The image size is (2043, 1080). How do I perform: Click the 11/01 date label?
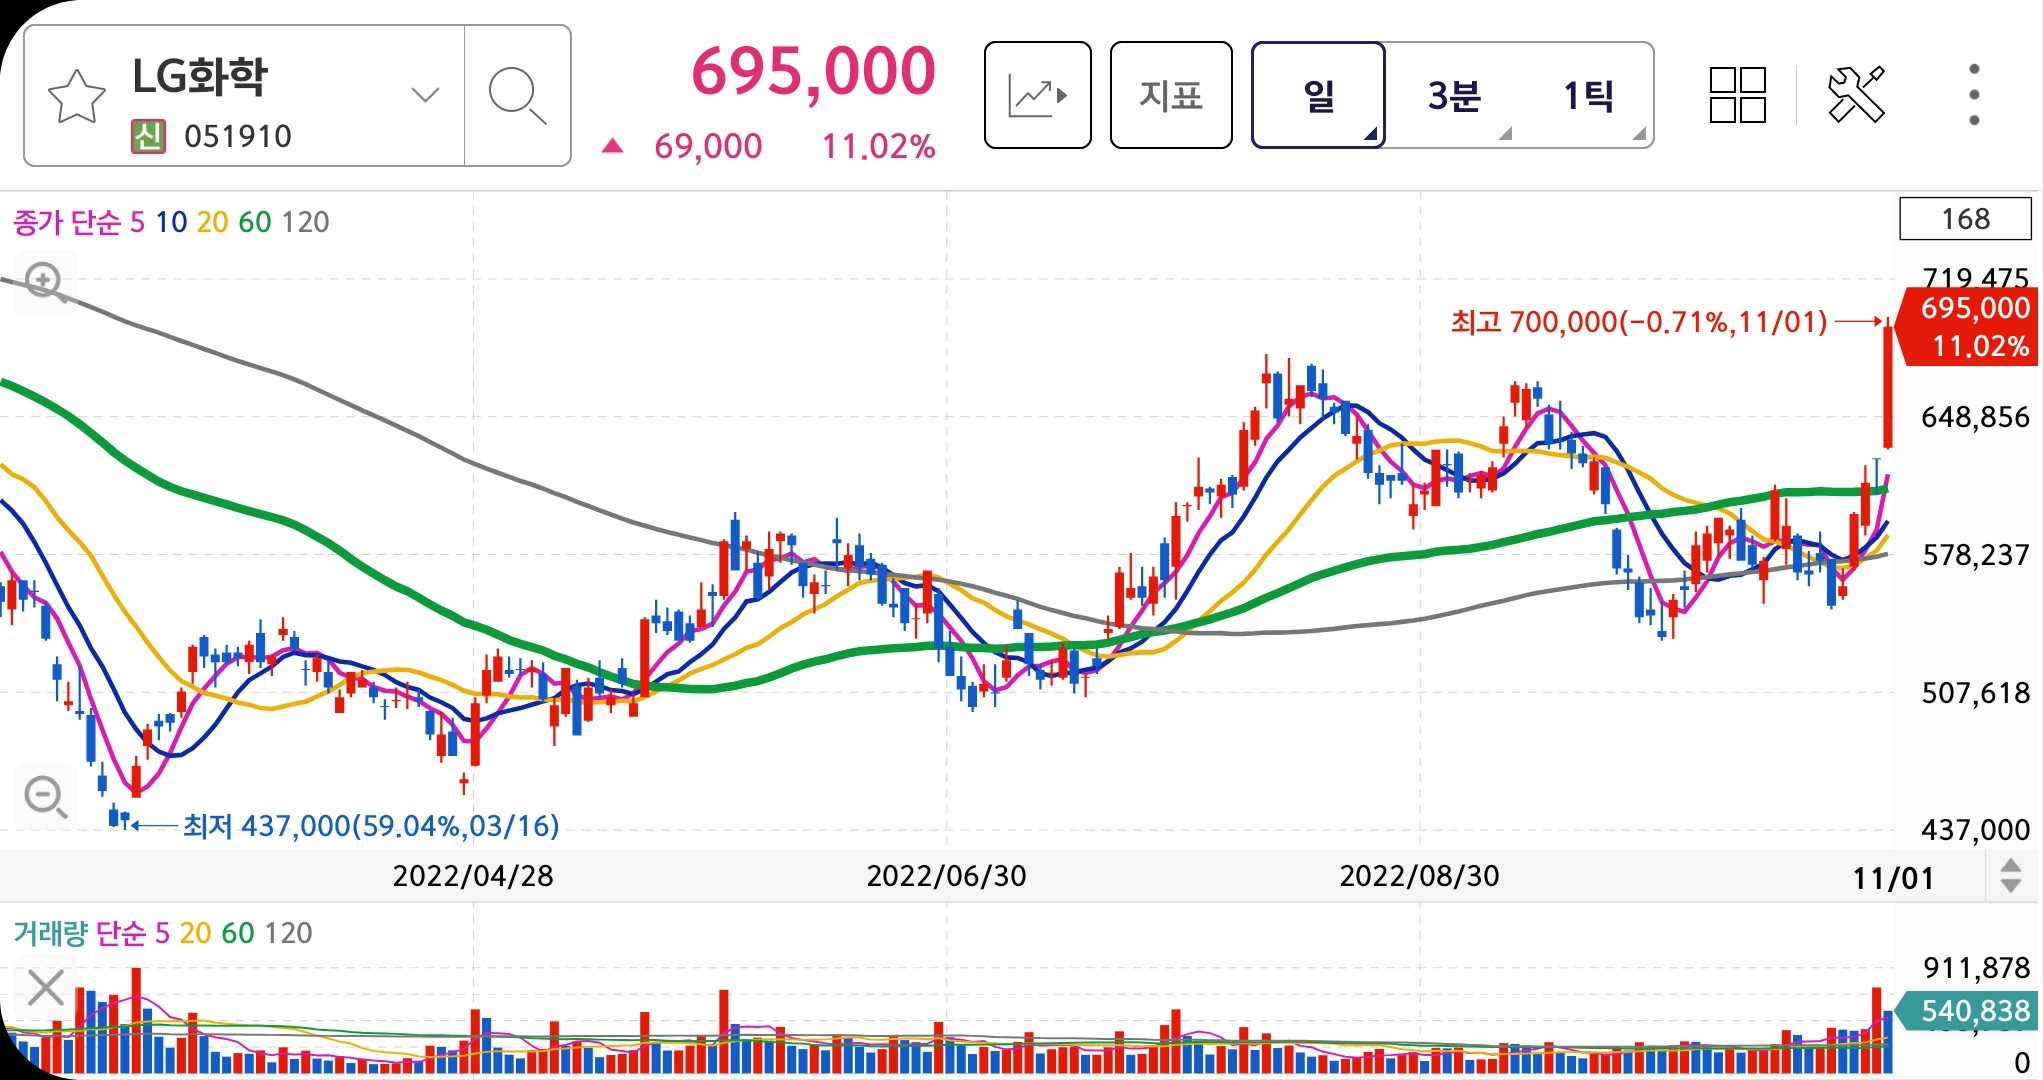(1893, 878)
